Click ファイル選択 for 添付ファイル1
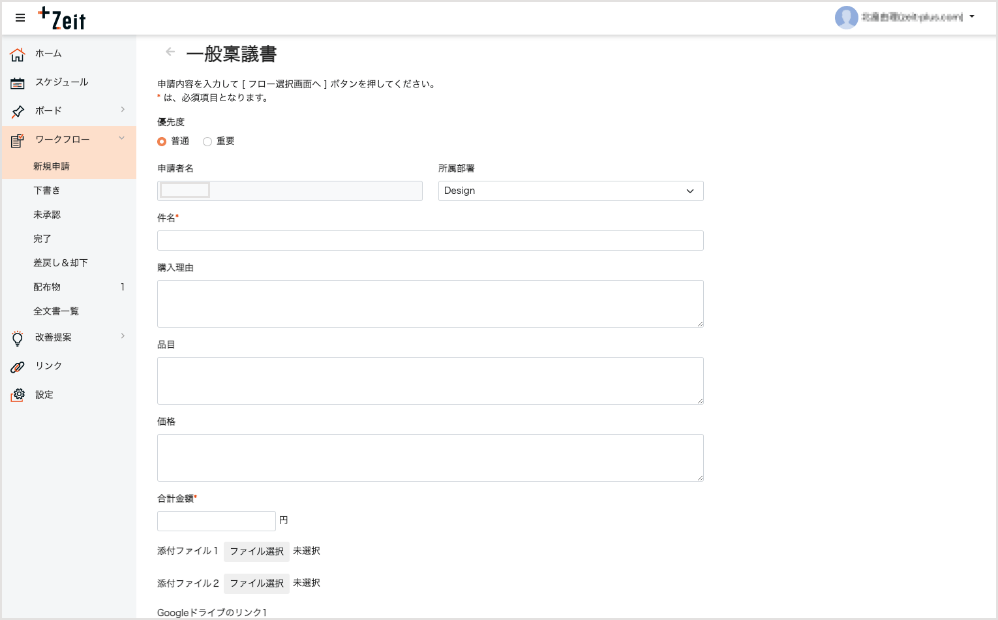998x620 pixels. click(x=256, y=552)
